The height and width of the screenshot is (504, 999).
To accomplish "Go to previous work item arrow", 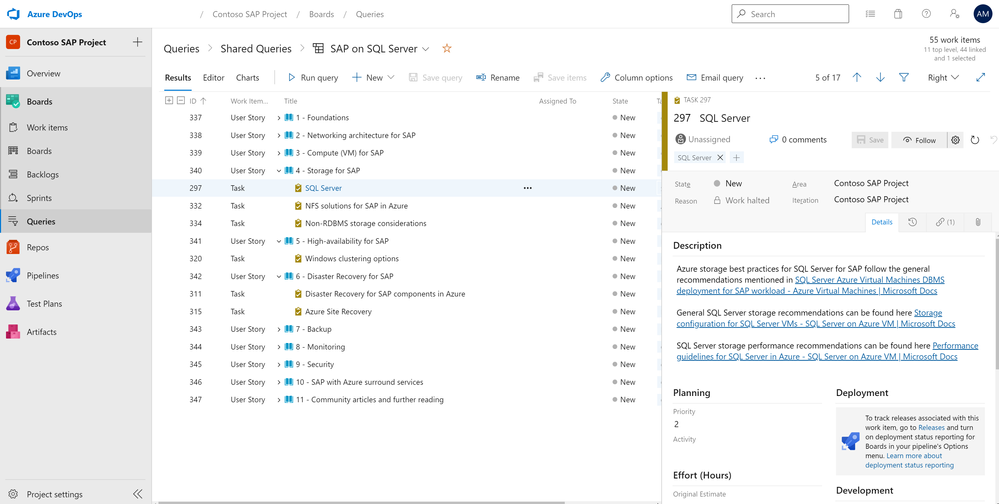I will pos(857,78).
